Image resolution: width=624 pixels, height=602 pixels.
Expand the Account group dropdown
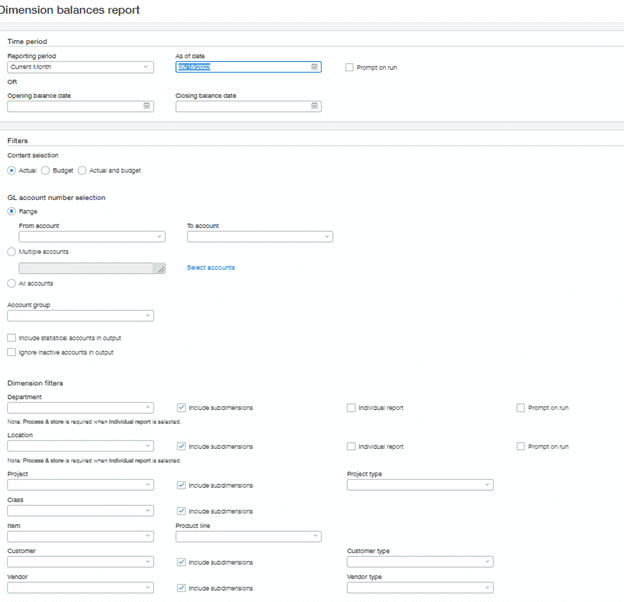80,316
